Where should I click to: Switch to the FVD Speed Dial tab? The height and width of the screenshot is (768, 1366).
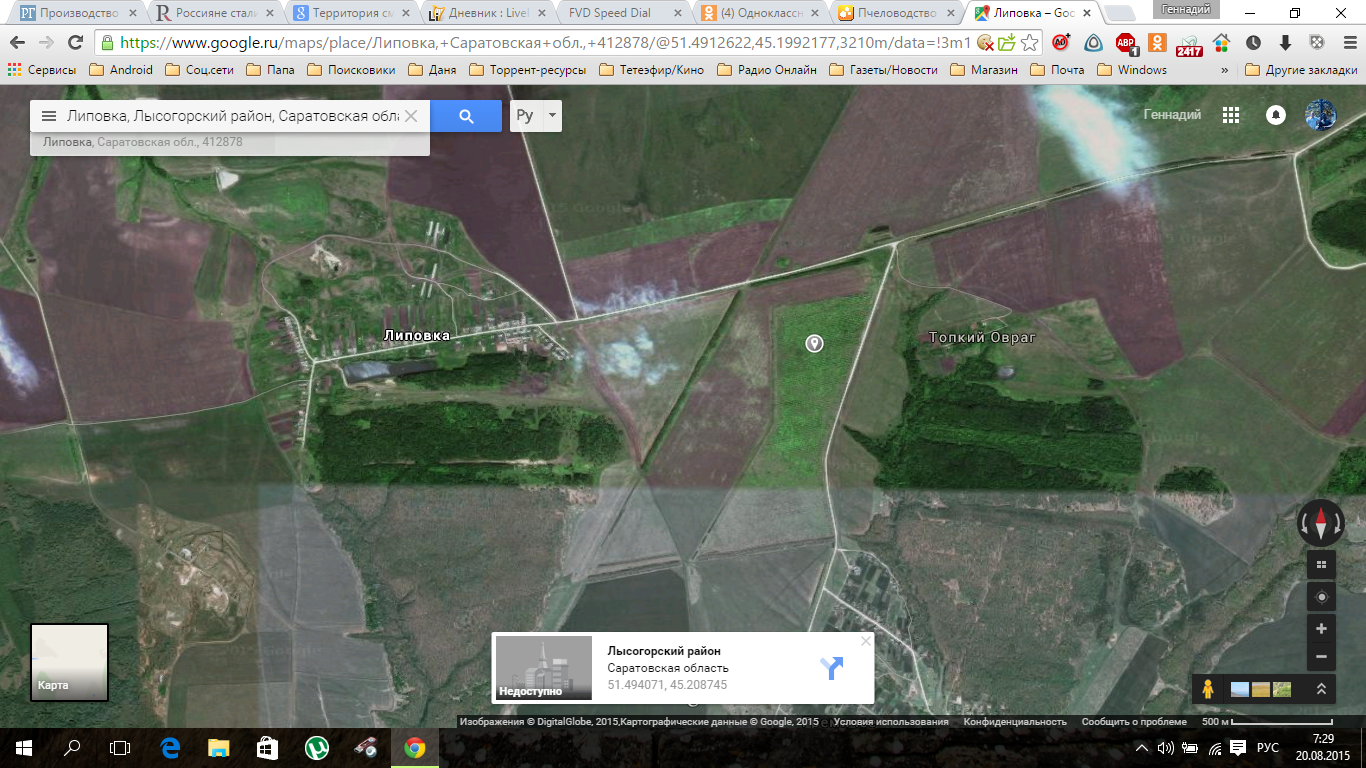pyautogui.click(x=609, y=13)
